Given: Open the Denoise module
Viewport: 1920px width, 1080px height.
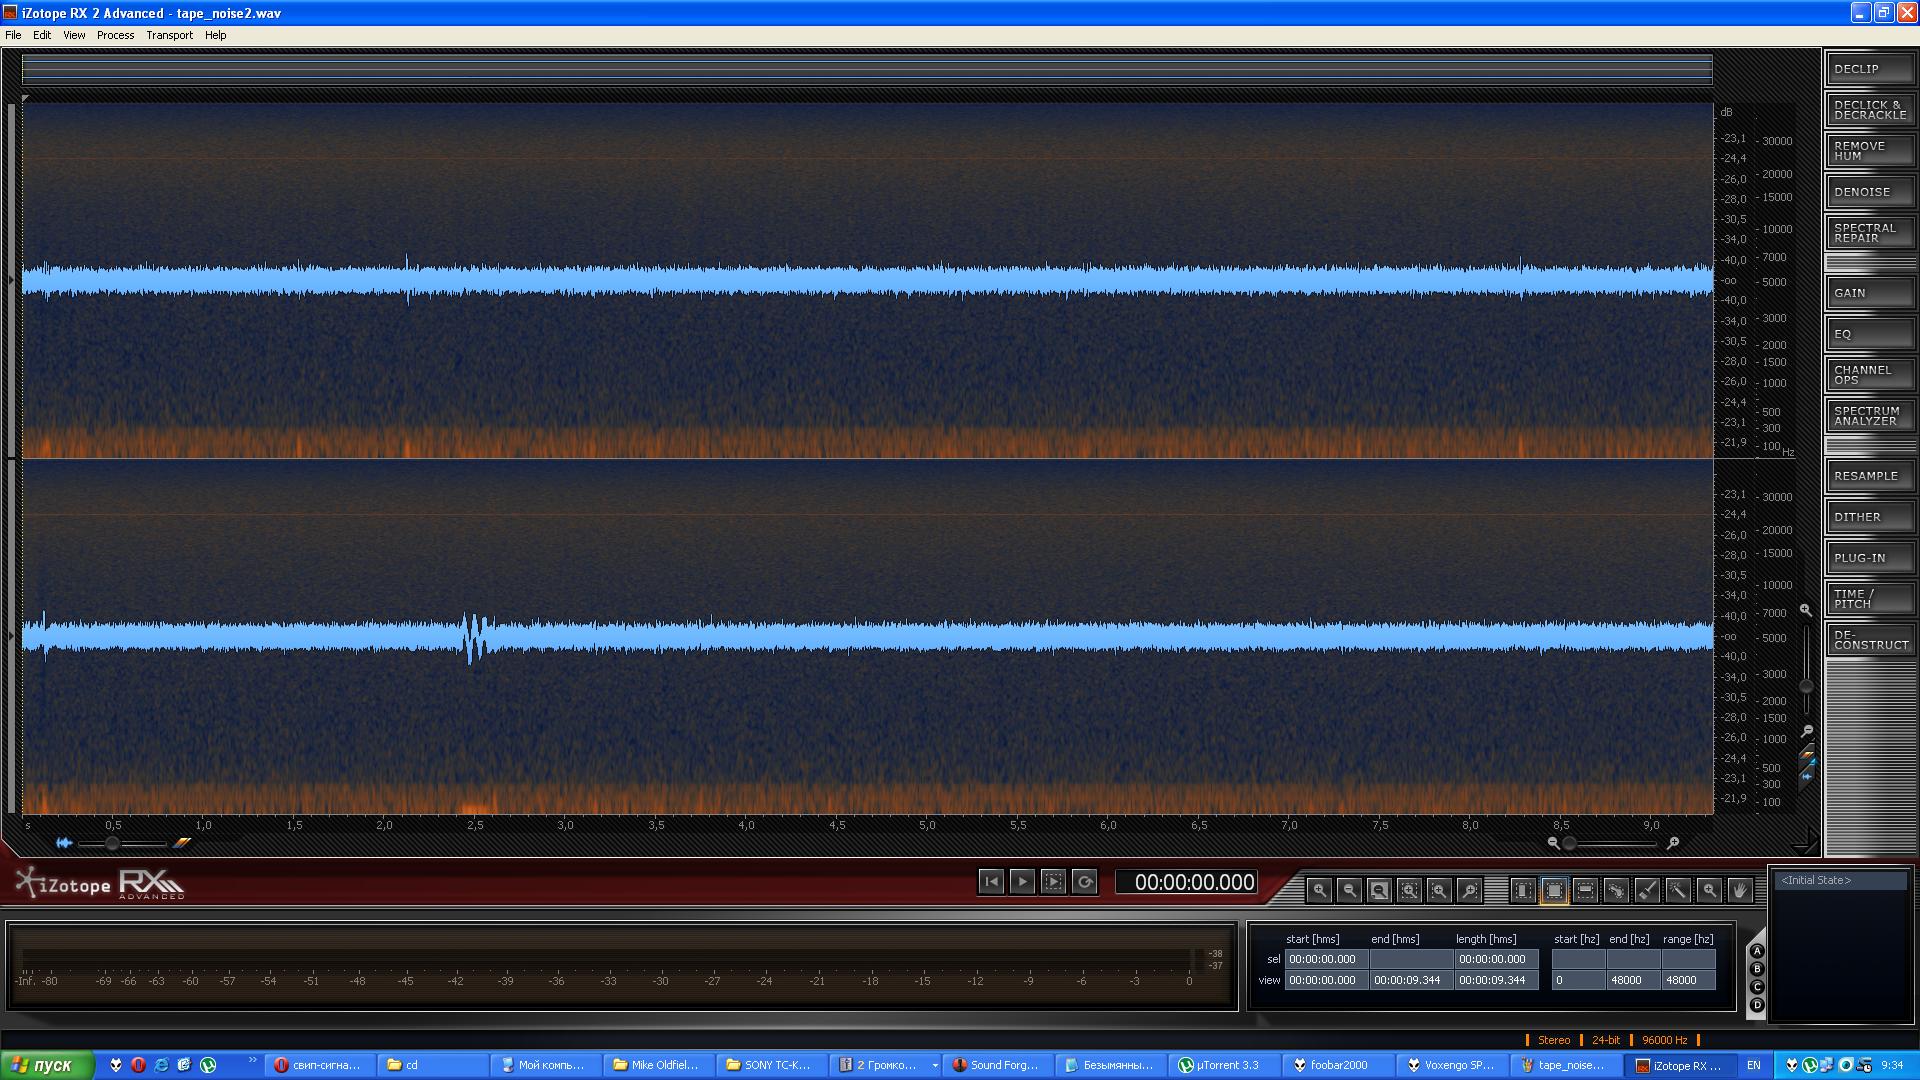Looking at the screenshot, I should point(1869,191).
